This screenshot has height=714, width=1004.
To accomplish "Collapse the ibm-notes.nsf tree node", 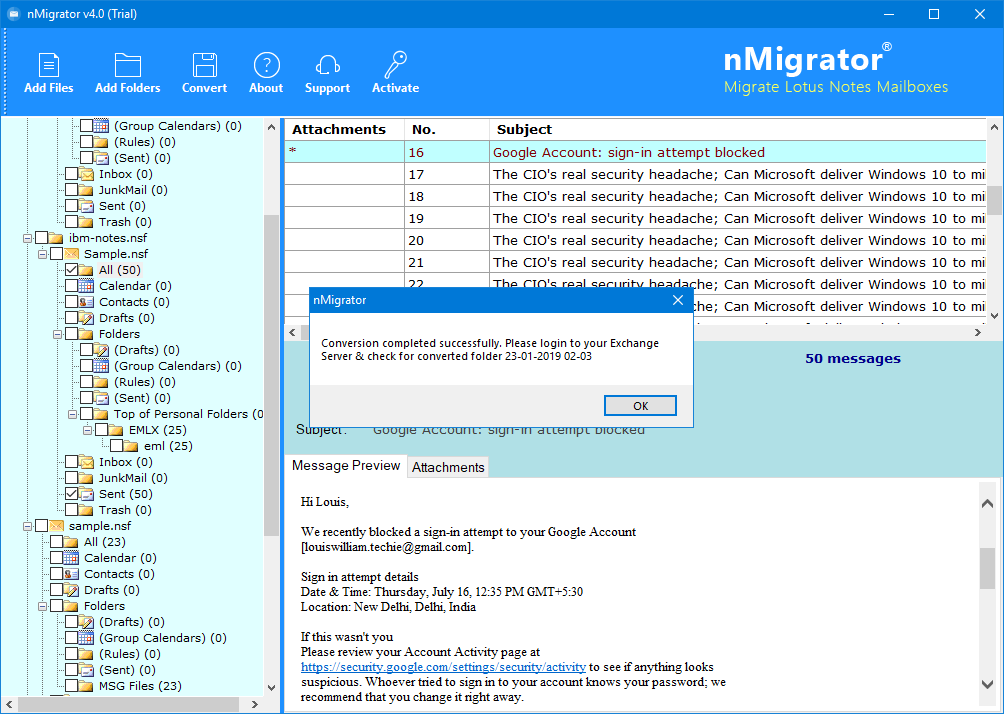I will click(28, 239).
